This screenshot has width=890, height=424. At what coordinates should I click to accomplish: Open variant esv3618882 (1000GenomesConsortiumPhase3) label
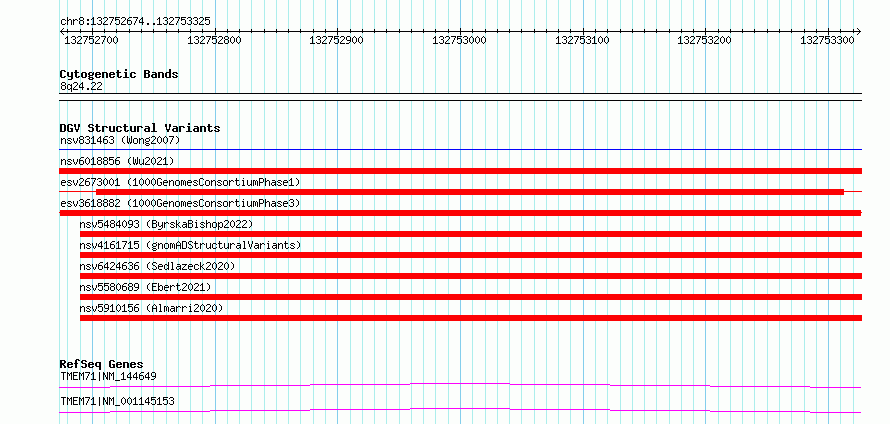pyautogui.click(x=180, y=203)
